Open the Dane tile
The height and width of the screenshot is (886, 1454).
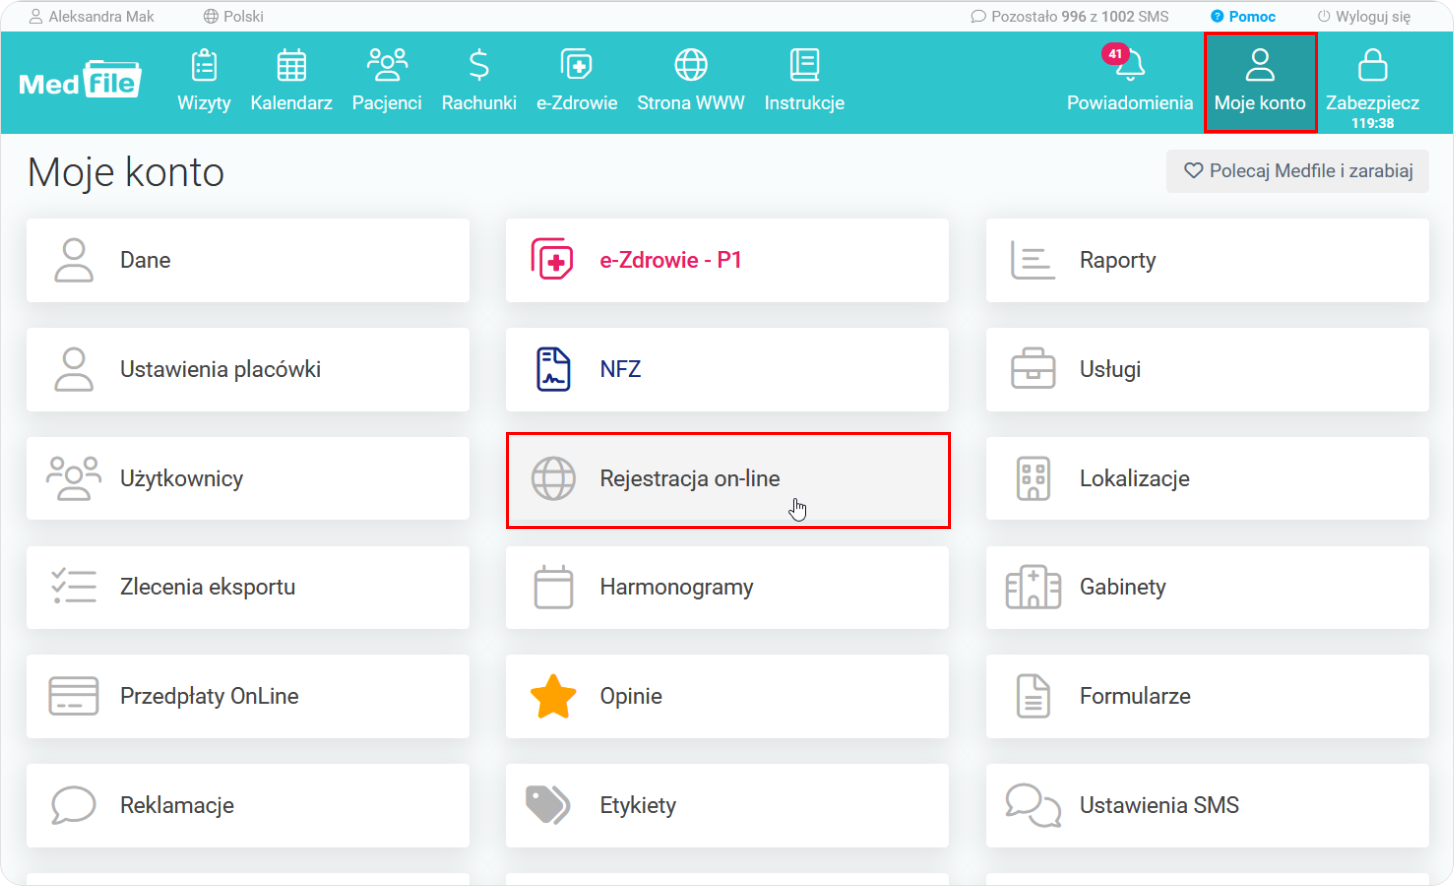click(248, 260)
